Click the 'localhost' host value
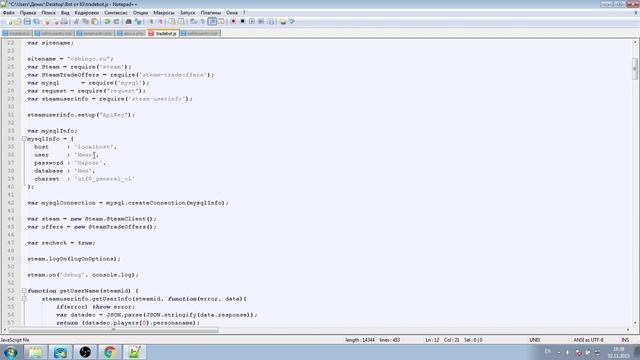 tap(95, 147)
